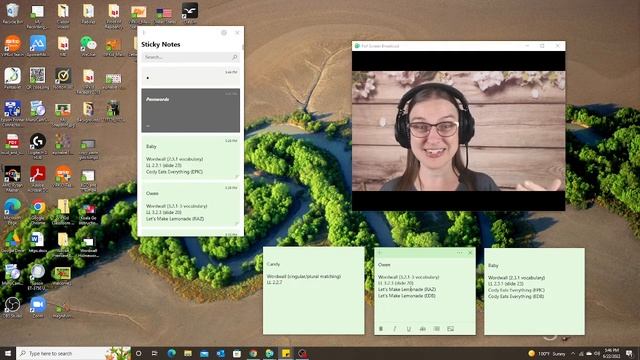Screen dimensions: 640x360
Task: Toggle strikethrough in the Owen note toolbar
Action: point(423,329)
